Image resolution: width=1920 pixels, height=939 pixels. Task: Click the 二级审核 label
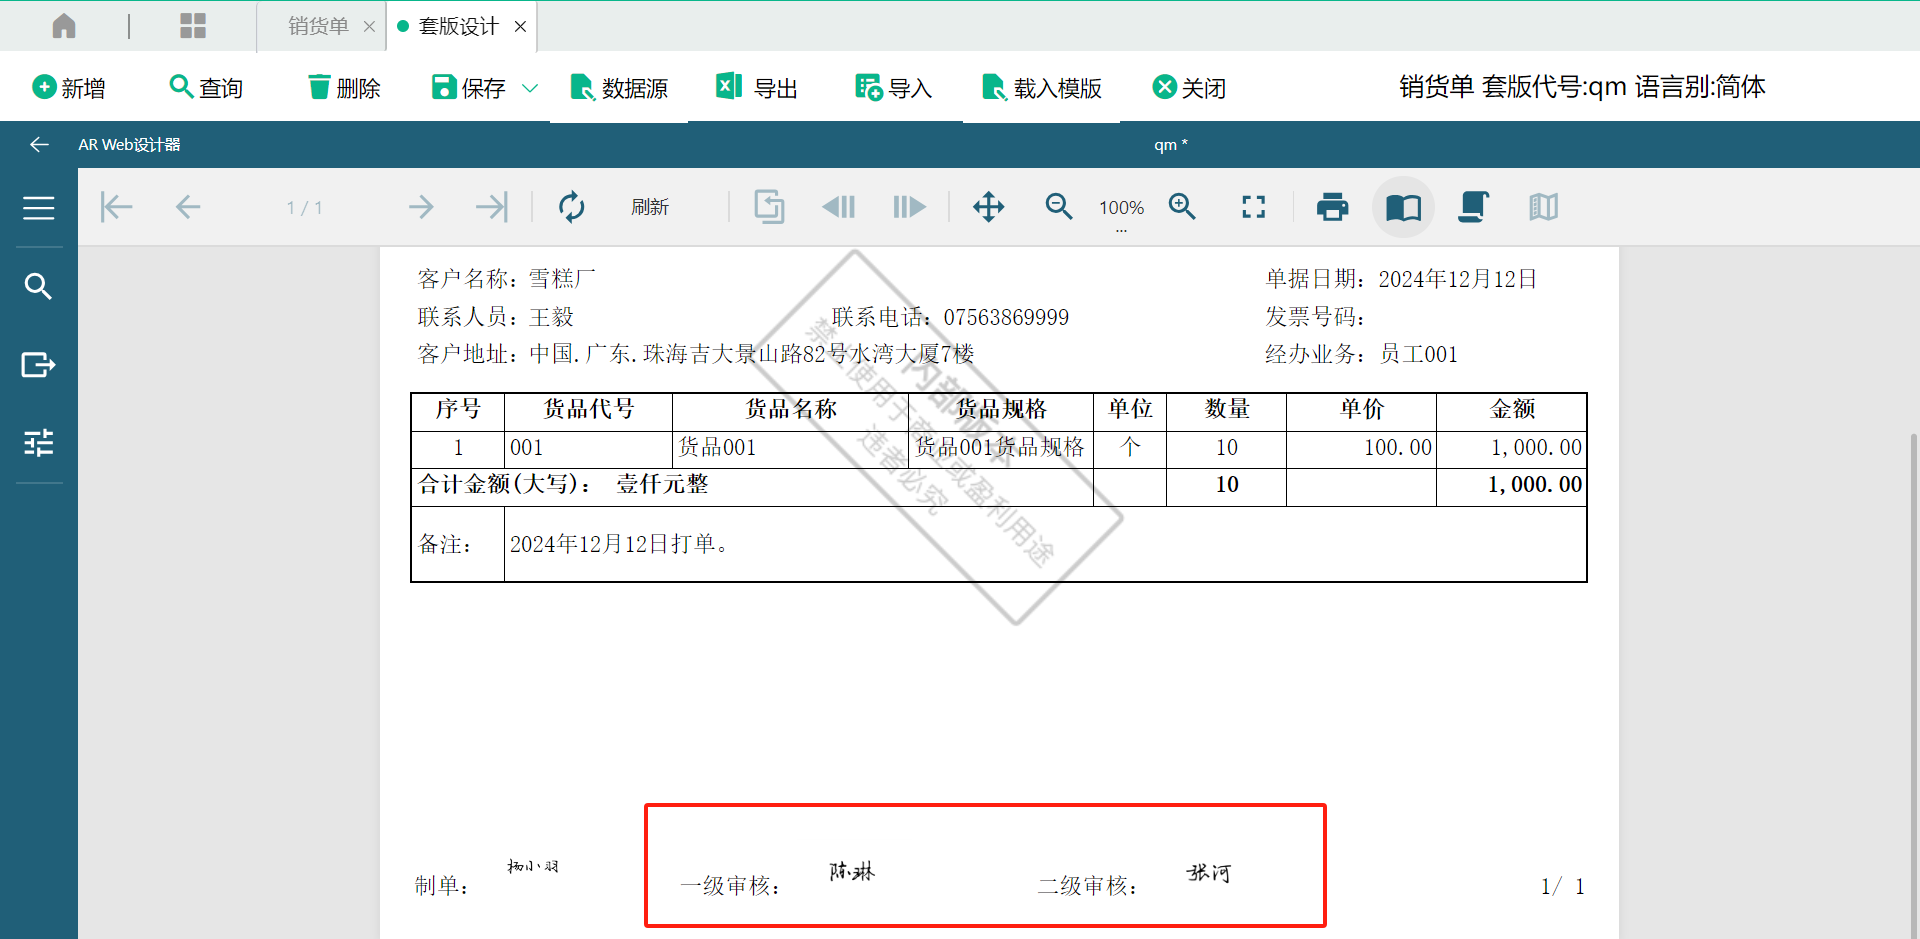click(x=1087, y=886)
